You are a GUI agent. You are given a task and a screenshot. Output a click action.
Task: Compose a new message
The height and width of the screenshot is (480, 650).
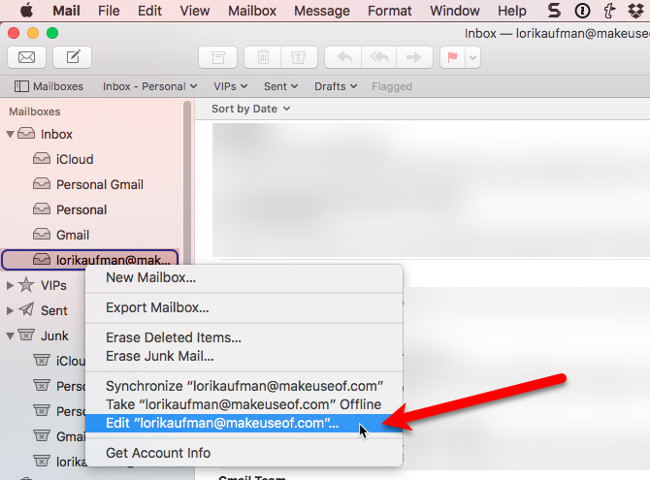click(x=72, y=57)
